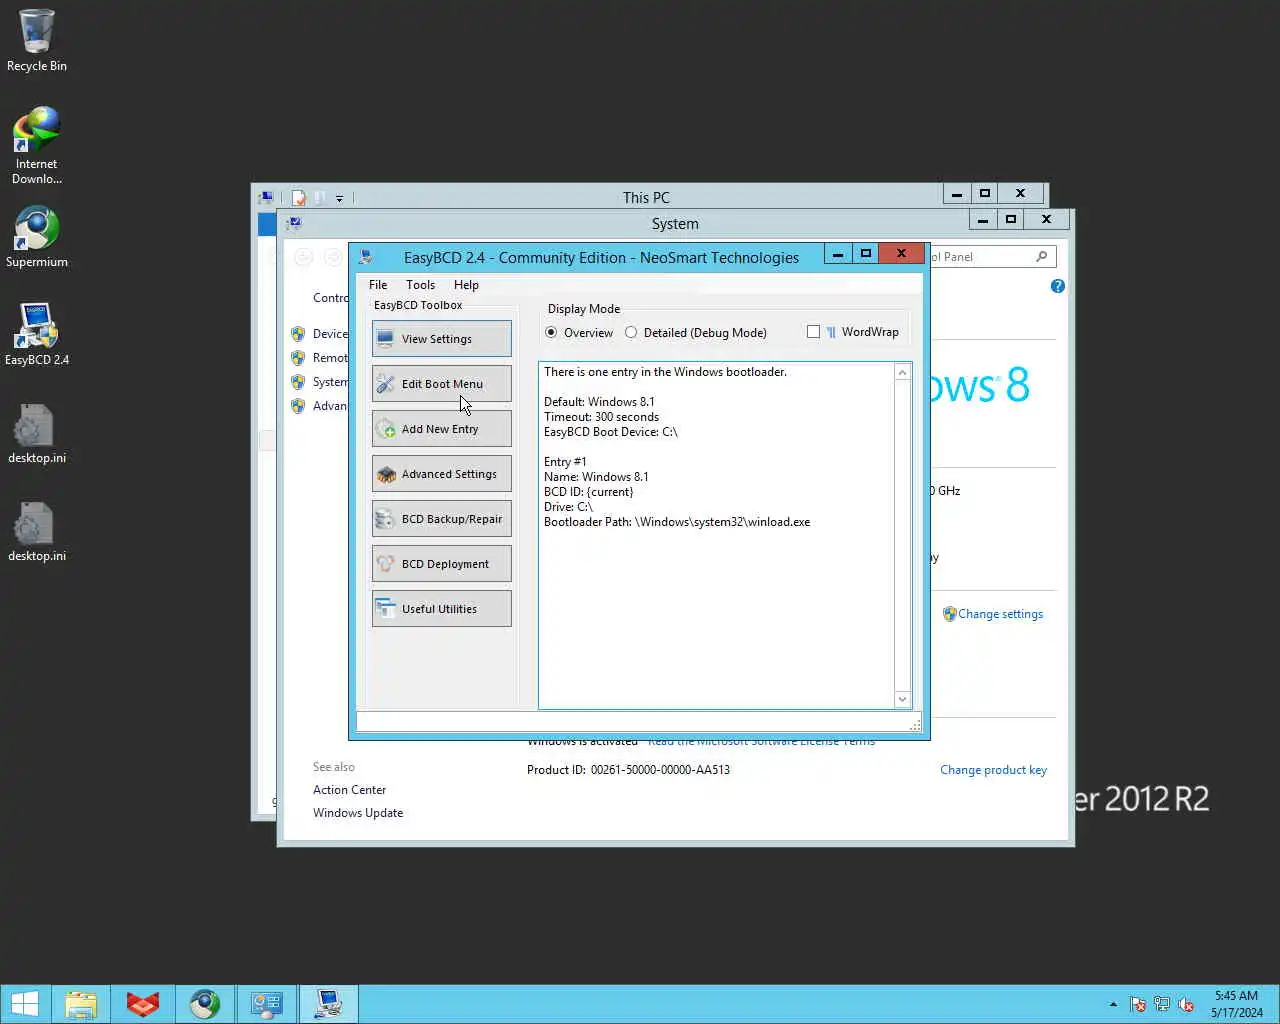Click the muted speaker tray icon
The height and width of the screenshot is (1024, 1280).
coord(1186,1004)
